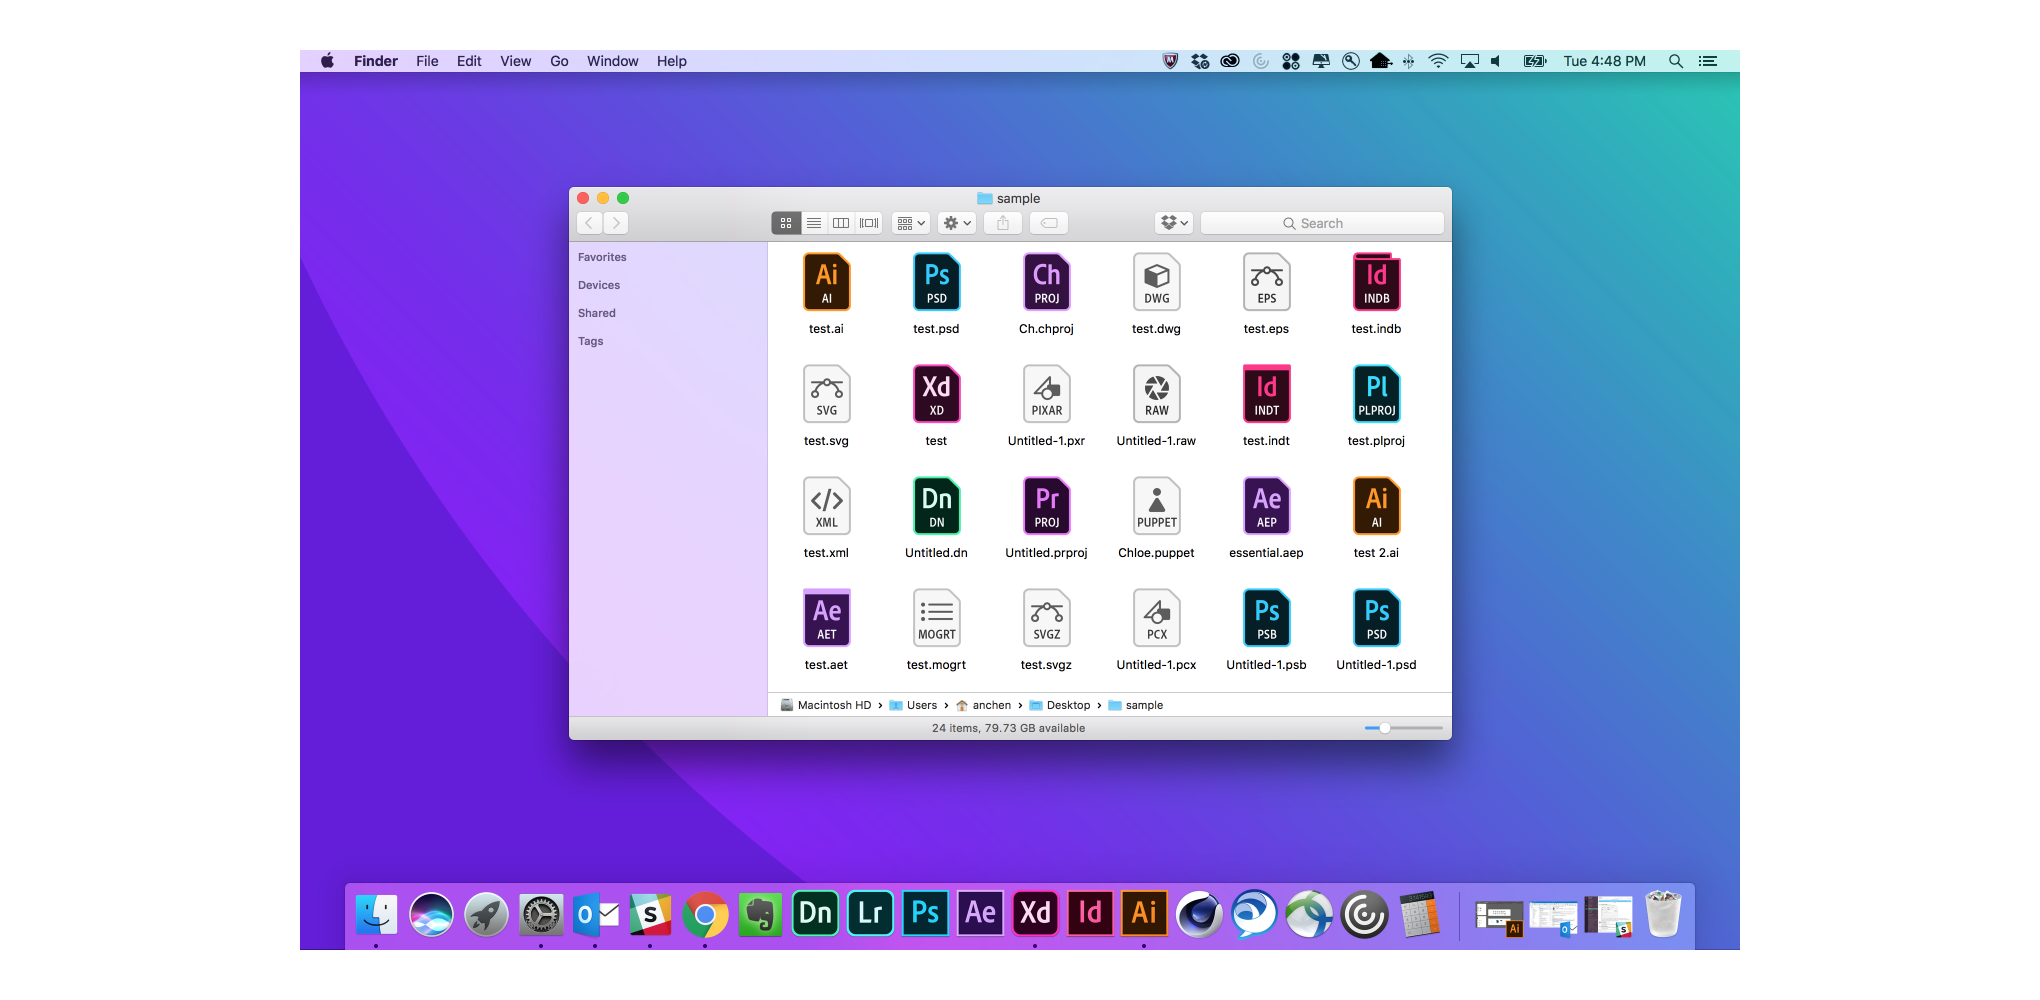Open the Go menu
This screenshot has width=2040, height=1000.
coord(559,61)
